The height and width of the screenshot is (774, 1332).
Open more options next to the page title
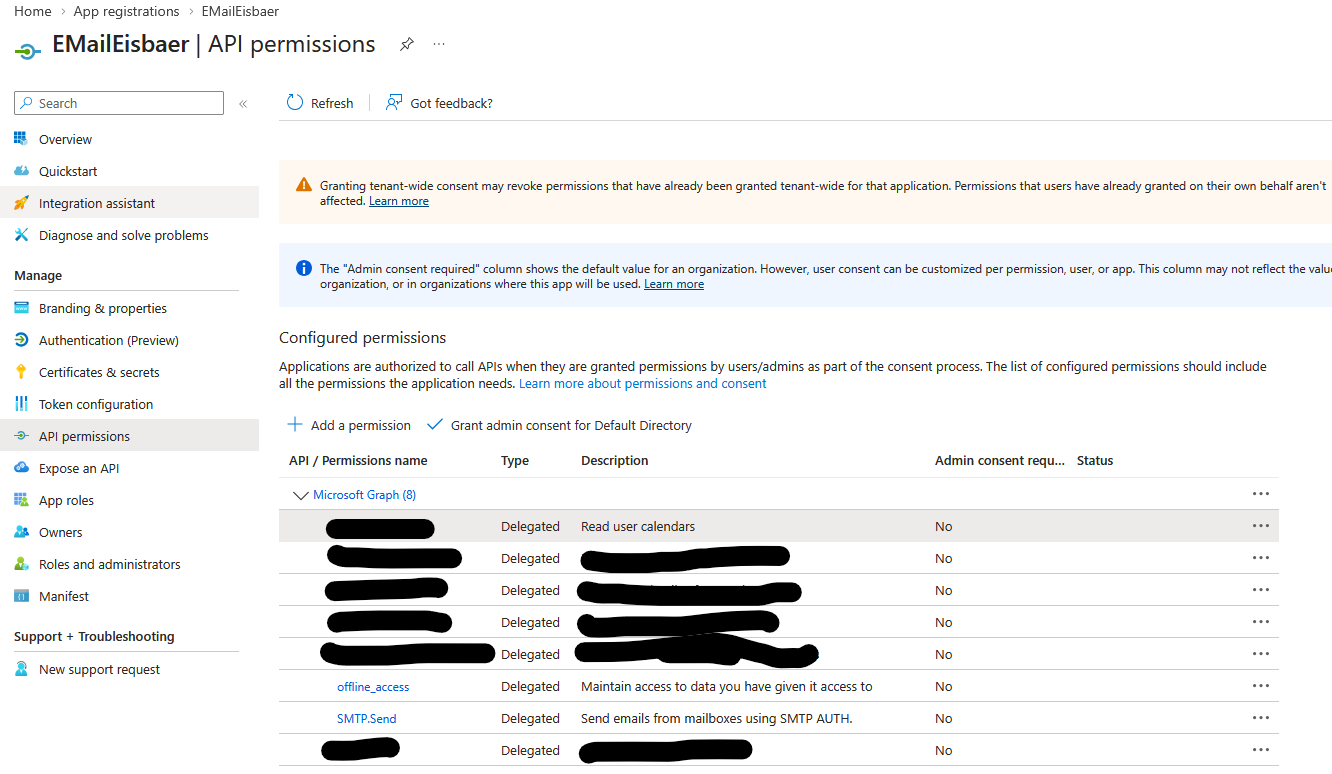pos(439,45)
